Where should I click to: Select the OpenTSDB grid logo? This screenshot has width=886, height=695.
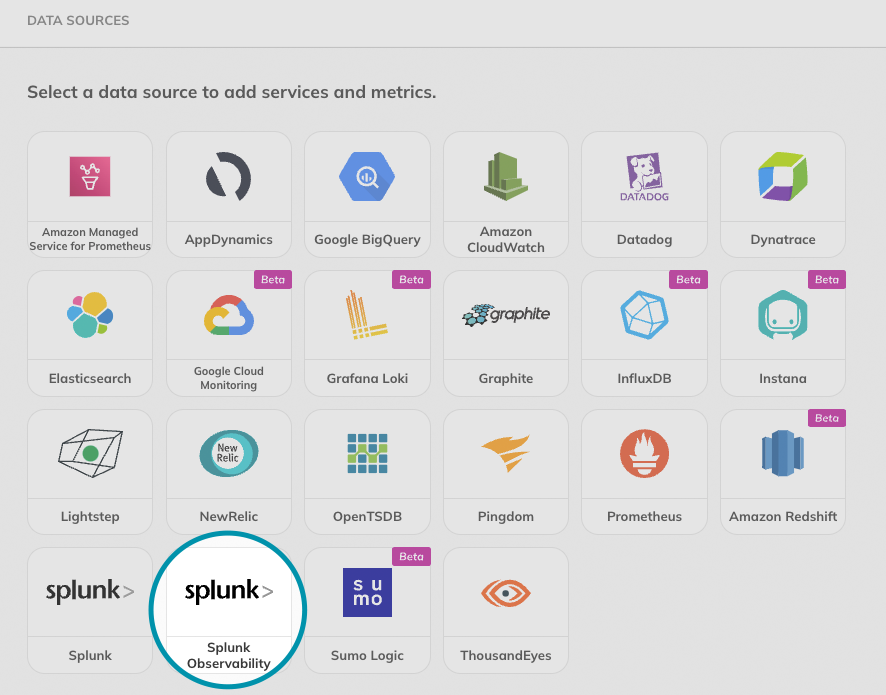pyautogui.click(x=367, y=453)
